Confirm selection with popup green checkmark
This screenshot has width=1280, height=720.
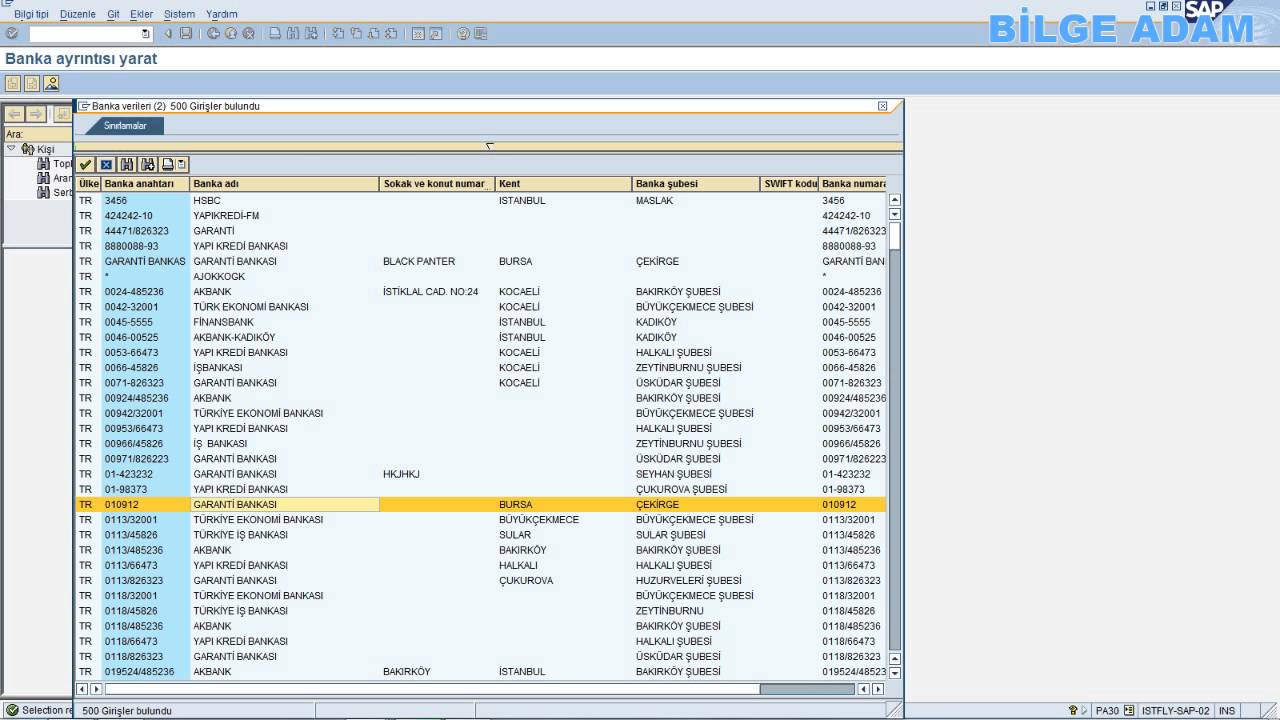coord(86,165)
